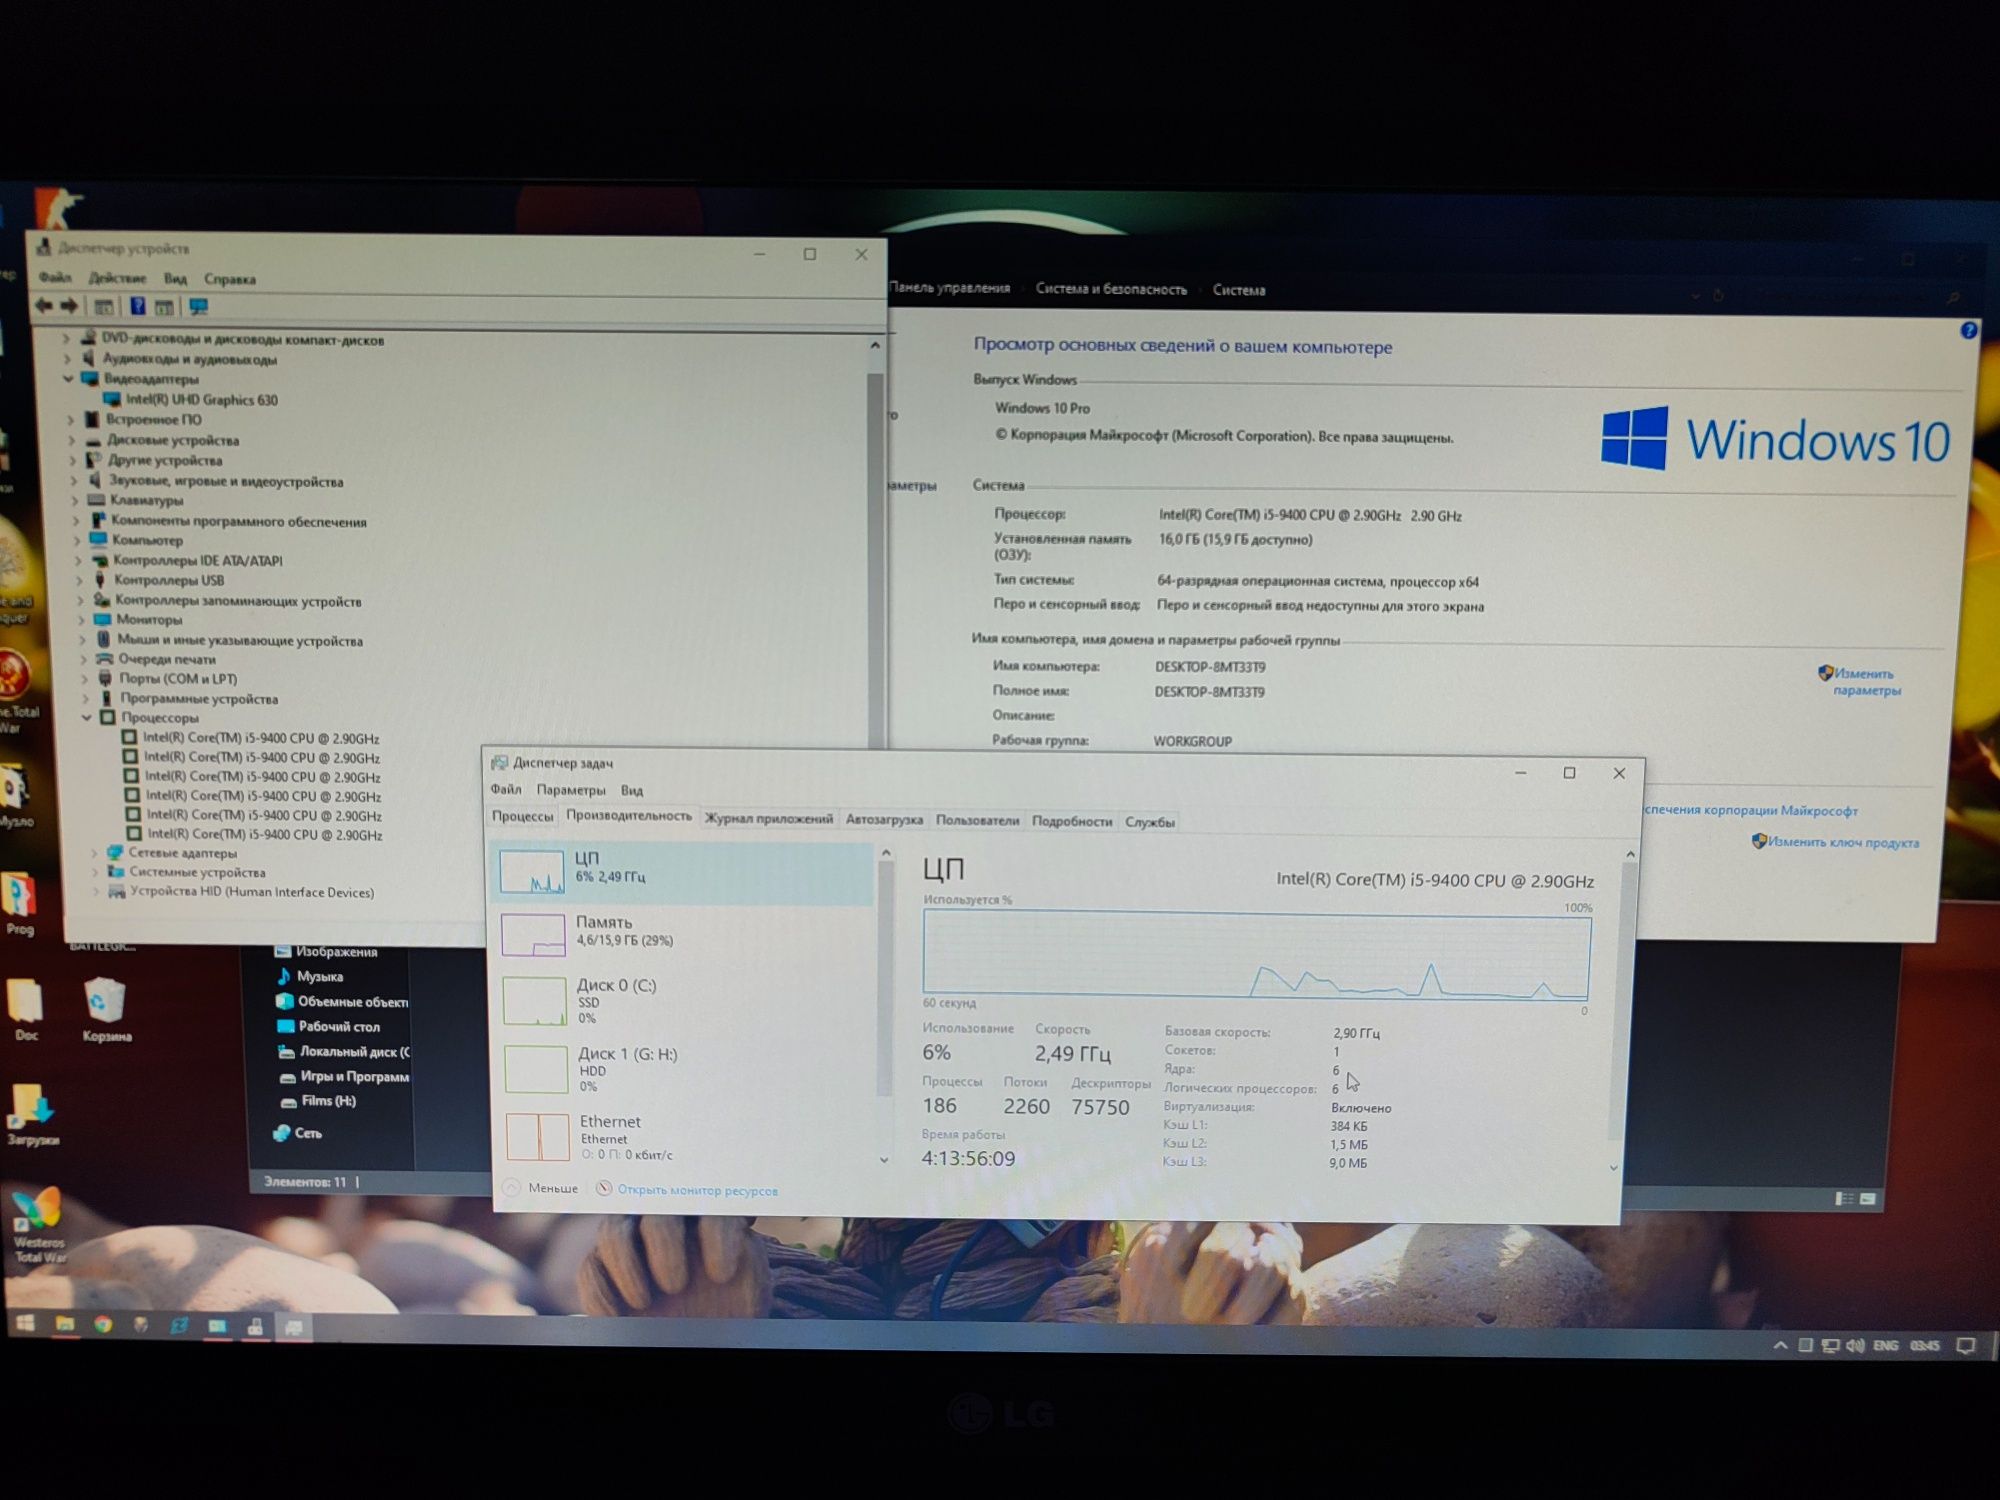Expand Сетевые адаптеры node
Viewport: 2000px width, 1500px height.
click(94, 853)
